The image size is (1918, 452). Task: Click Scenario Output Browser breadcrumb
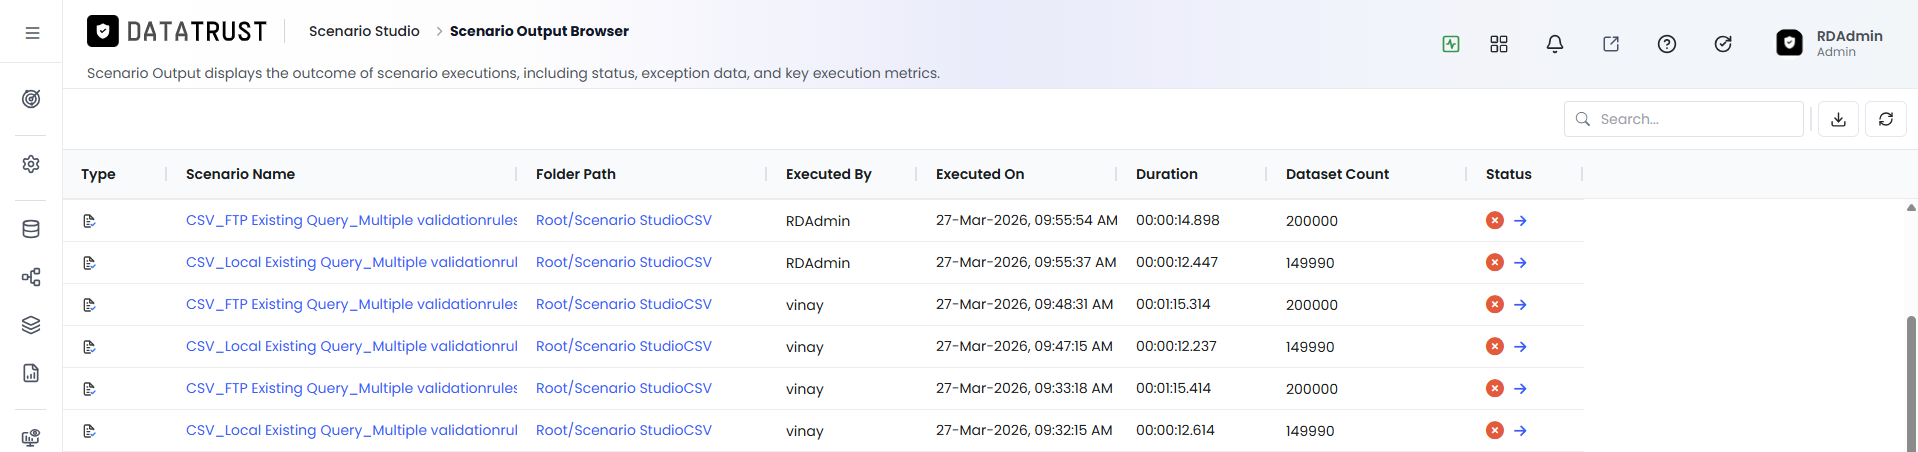coord(539,31)
